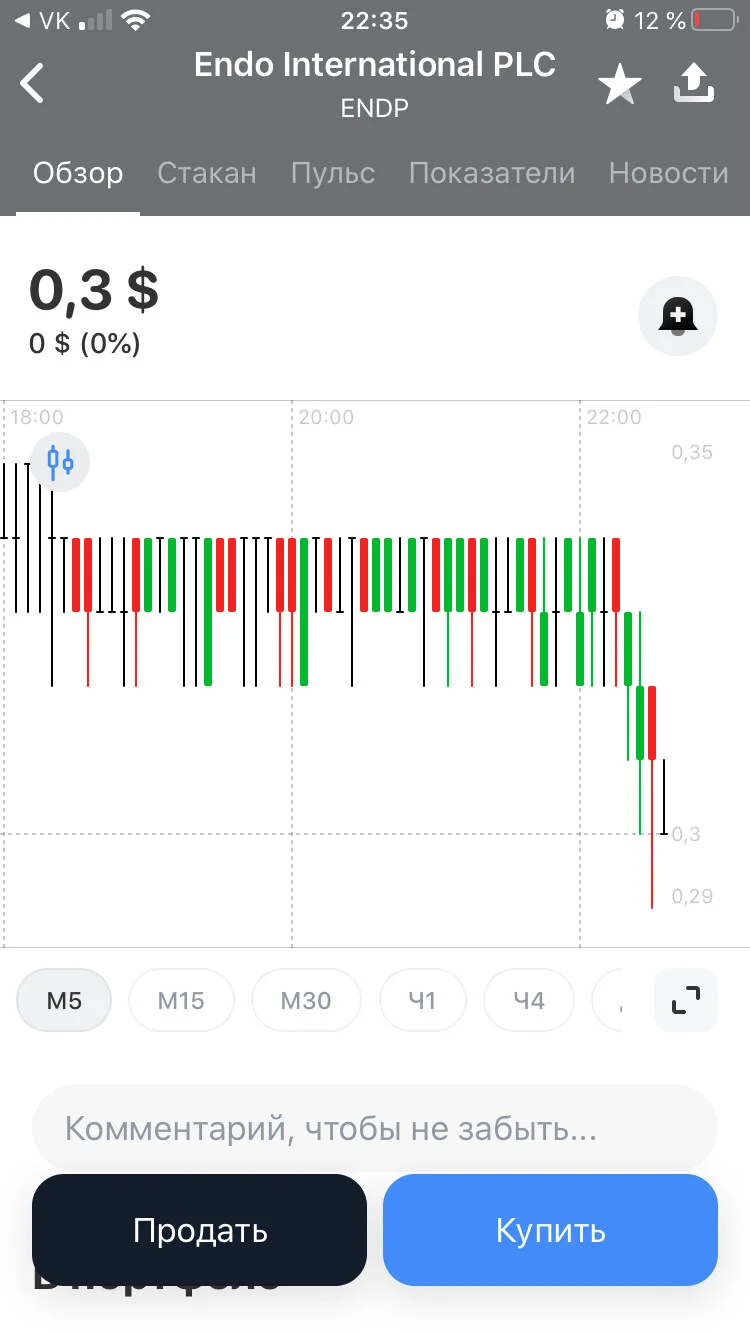
Task: Open the Пульс tab
Action: point(333,173)
